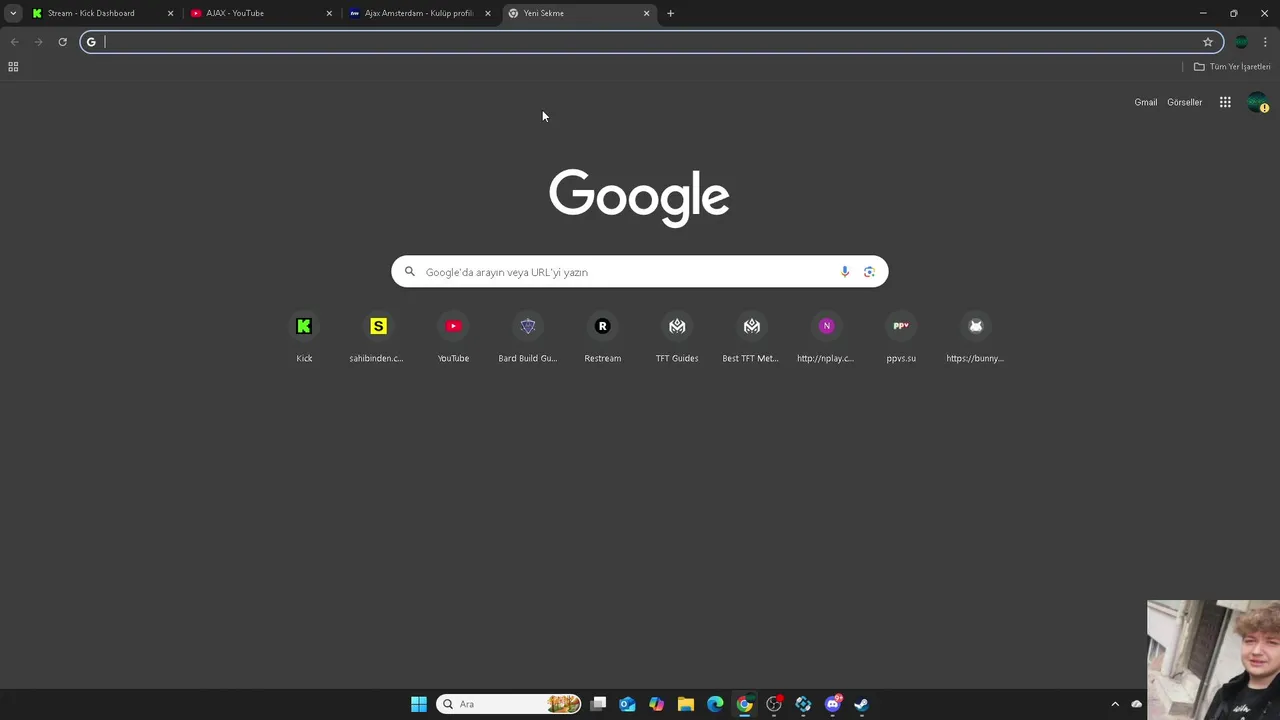
Task: Open Discord from the taskbar
Action: (x=833, y=704)
